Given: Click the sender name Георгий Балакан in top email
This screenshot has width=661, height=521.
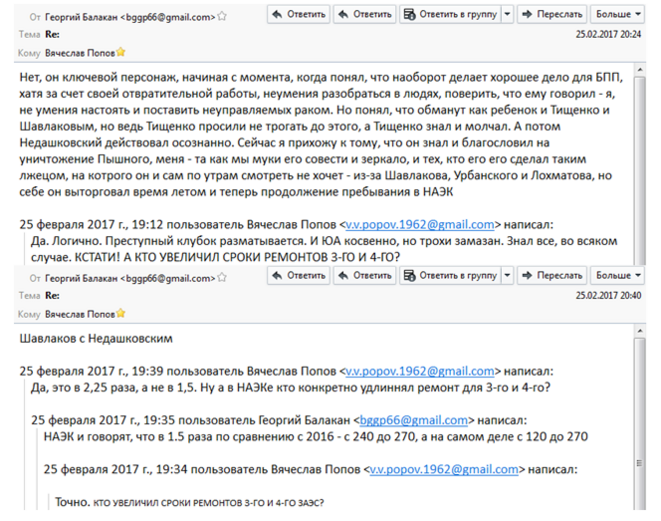Looking at the screenshot, I should tap(81, 17).
